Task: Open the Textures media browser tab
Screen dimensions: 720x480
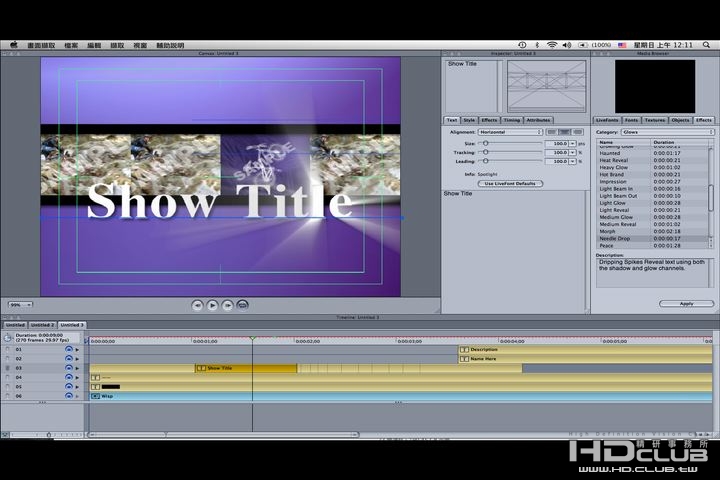Action: click(x=654, y=120)
